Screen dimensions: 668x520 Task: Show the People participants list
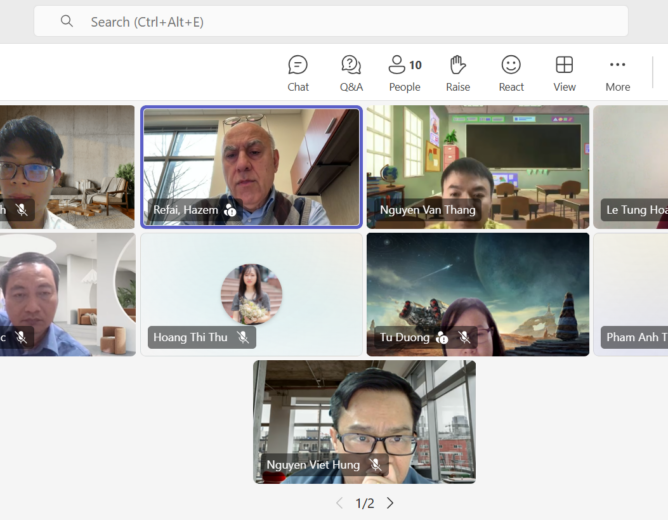pyautogui.click(x=404, y=73)
